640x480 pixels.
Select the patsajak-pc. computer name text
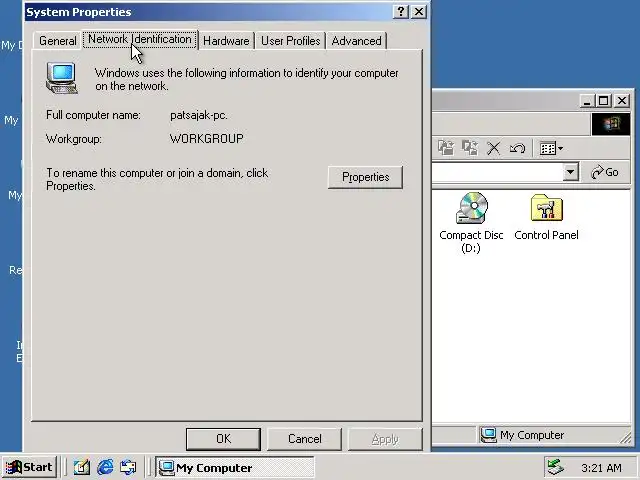(199, 115)
